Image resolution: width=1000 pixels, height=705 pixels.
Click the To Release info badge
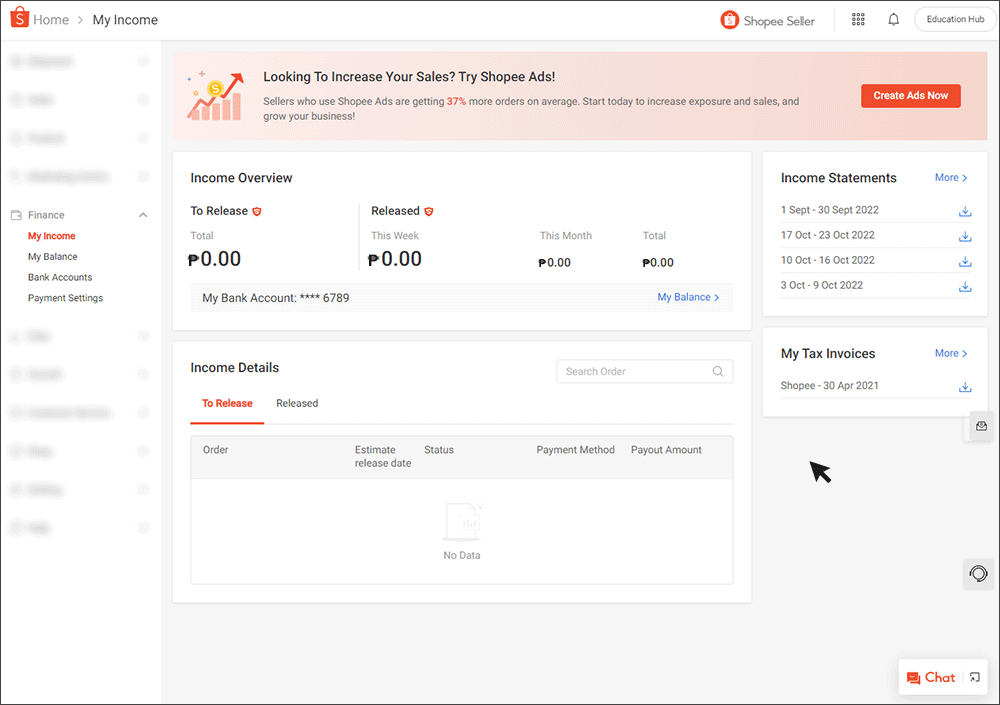coord(257,211)
